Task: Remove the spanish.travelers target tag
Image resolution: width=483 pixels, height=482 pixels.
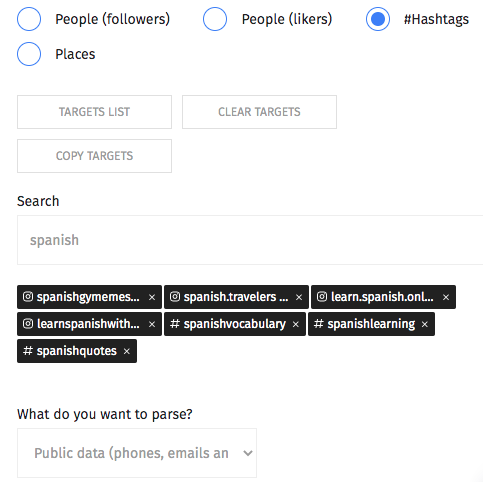Action: pos(299,297)
